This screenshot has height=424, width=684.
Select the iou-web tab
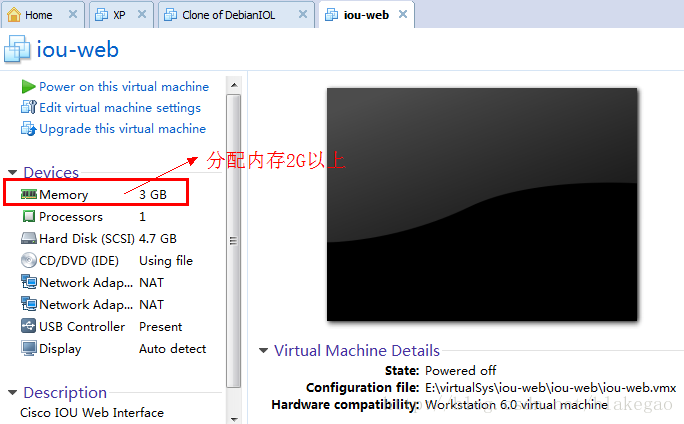point(366,15)
